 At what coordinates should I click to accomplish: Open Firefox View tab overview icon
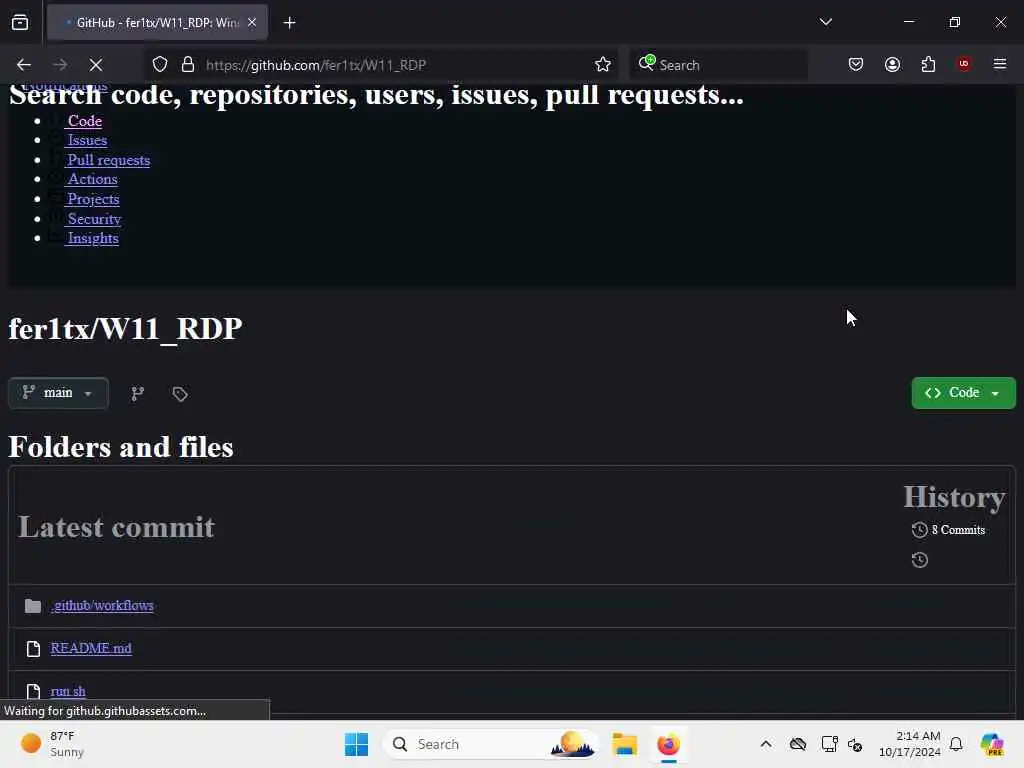(20, 22)
